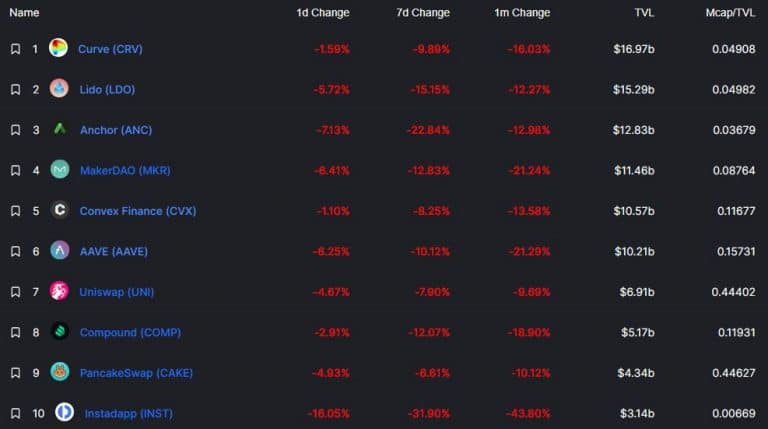Click the Compound (COMP) logo icon
This screenshot has height=429, width=768.
click(x=60, y=332)
